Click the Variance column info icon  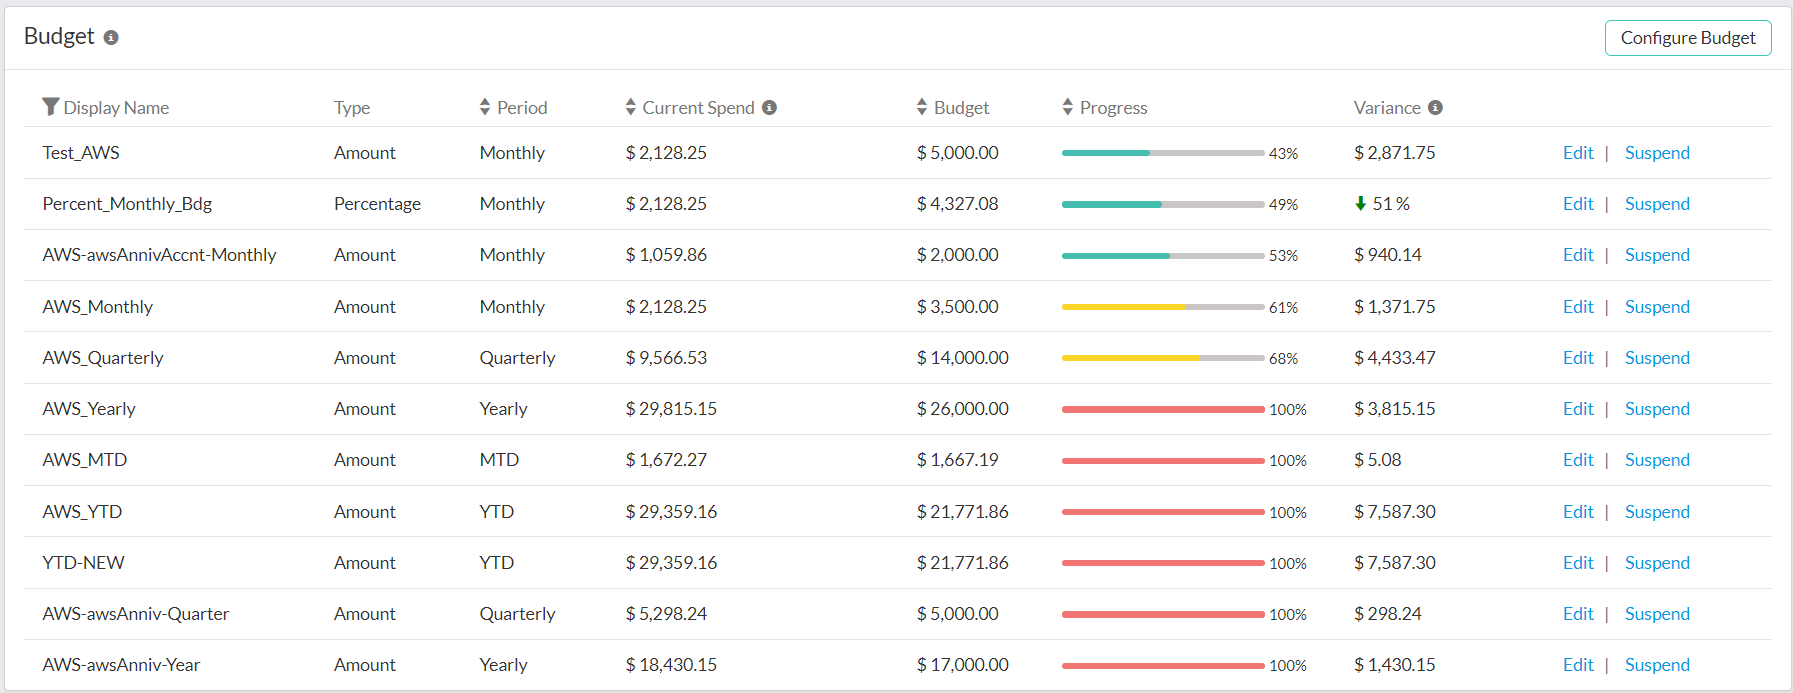pyautogui.click(x=1435, y=108)
